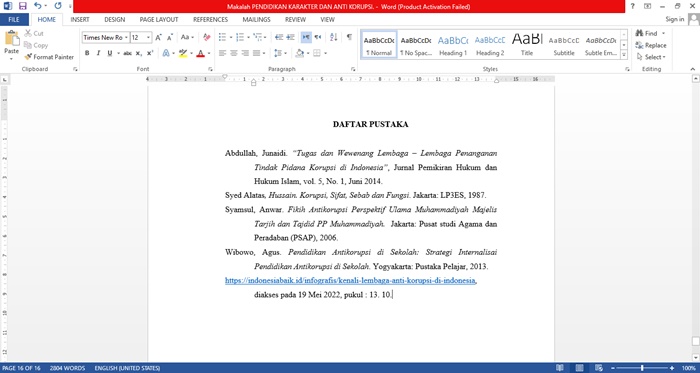
Task: Open the indonesiabaik.id hyperlink in document
Action: [x=350, y=281]
